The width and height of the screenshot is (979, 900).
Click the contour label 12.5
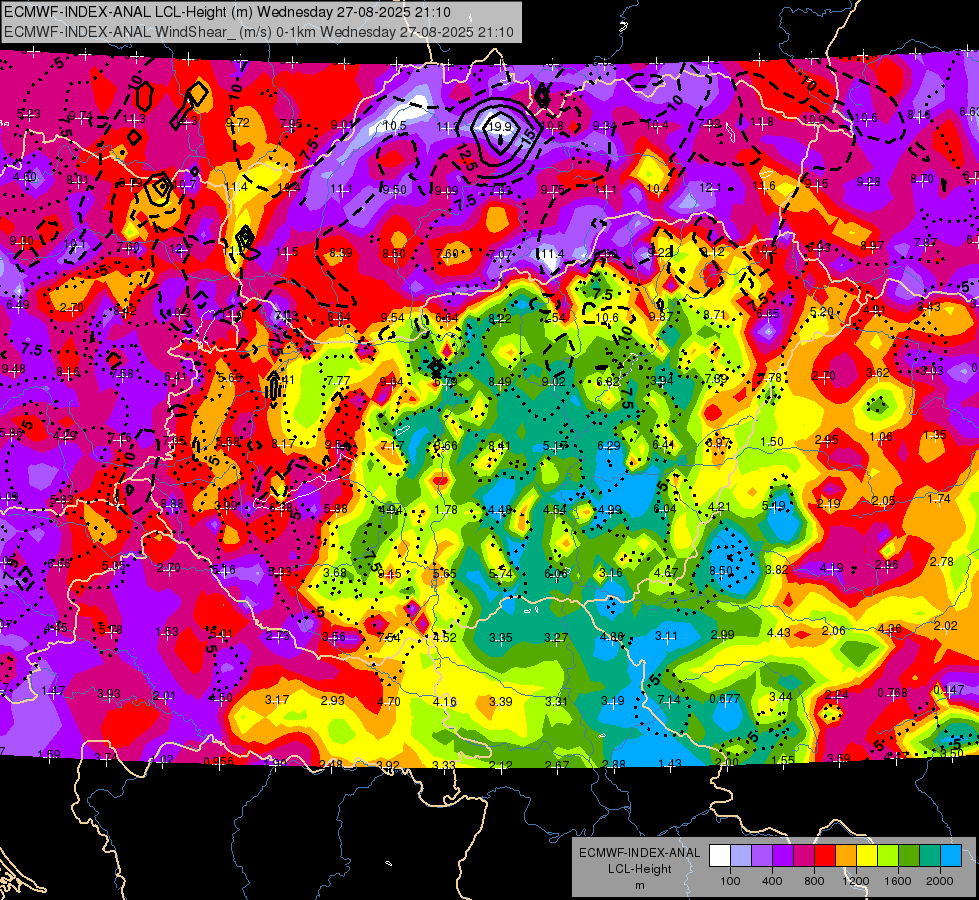tap(466, 156)
